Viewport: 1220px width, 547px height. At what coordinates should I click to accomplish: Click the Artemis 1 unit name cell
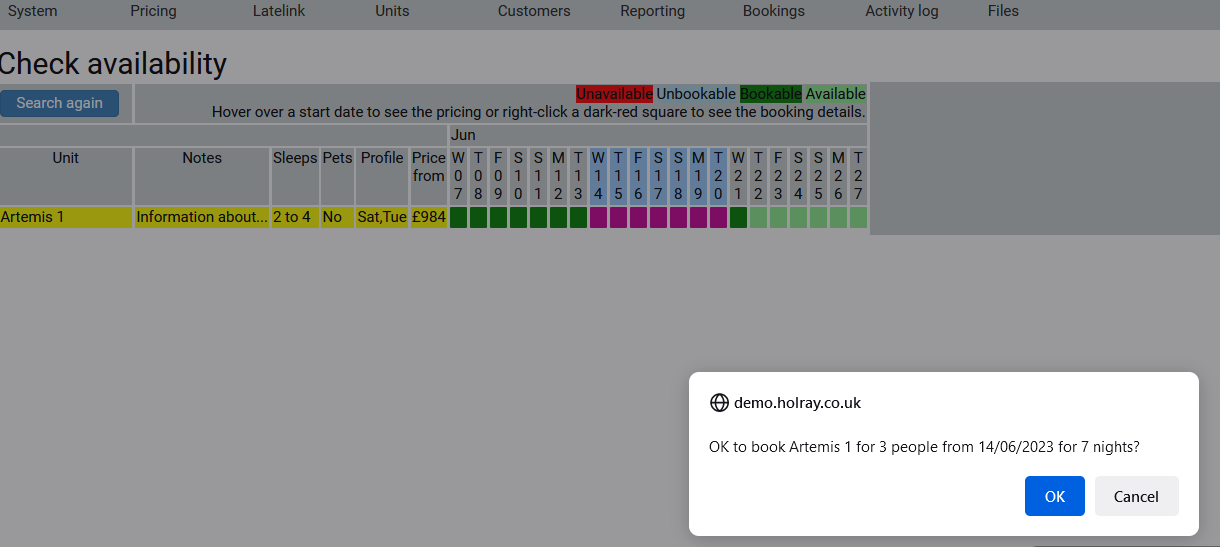pos(65,217)
